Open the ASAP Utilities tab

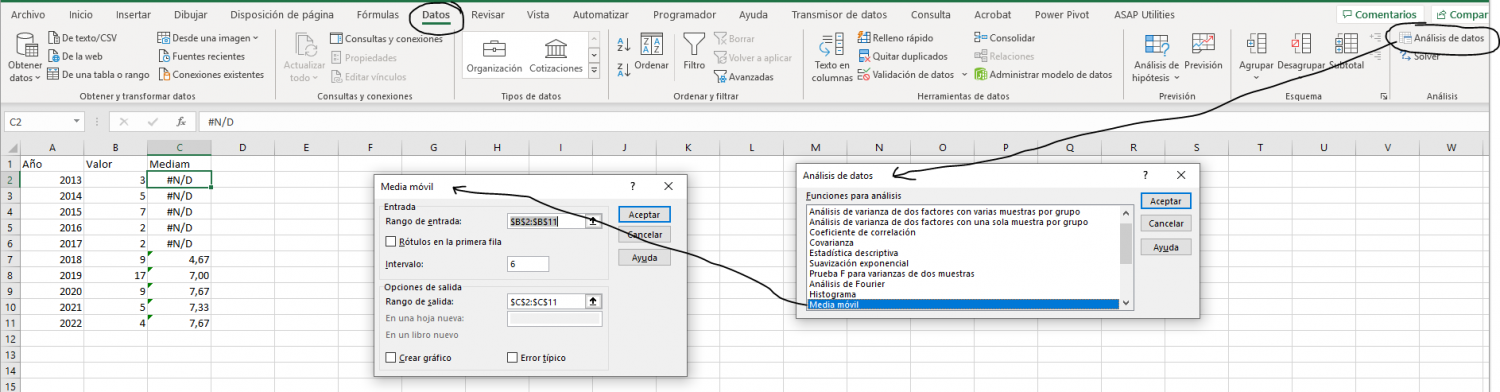1144,15
